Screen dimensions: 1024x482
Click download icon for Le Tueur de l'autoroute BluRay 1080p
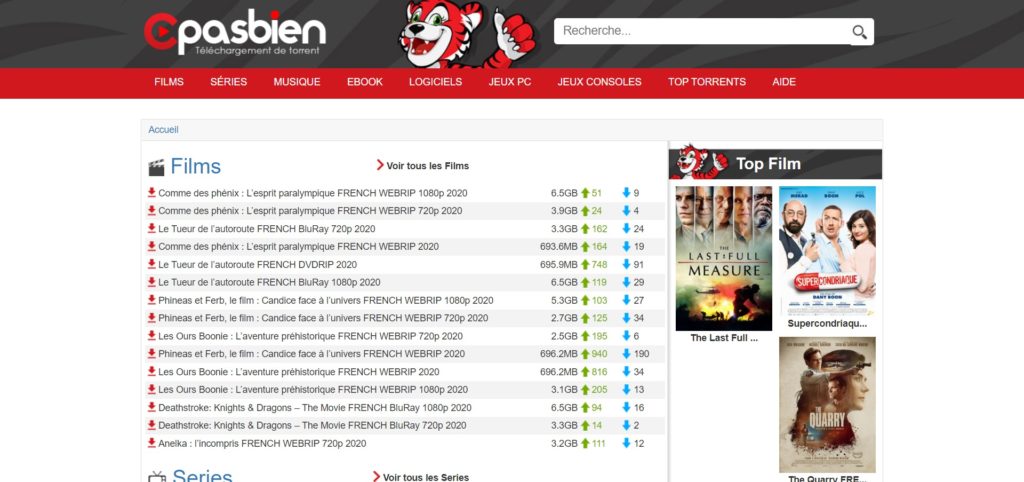pyautogui.click(x=152, y=282)
